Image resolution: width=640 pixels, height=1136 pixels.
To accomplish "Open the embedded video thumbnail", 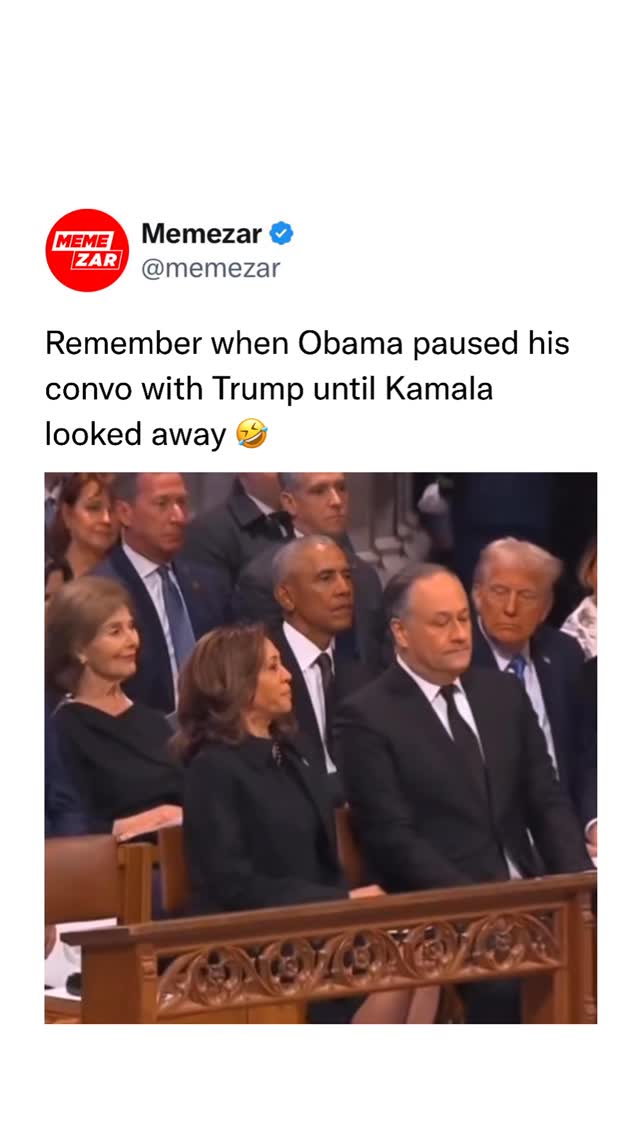I will 320,748.
